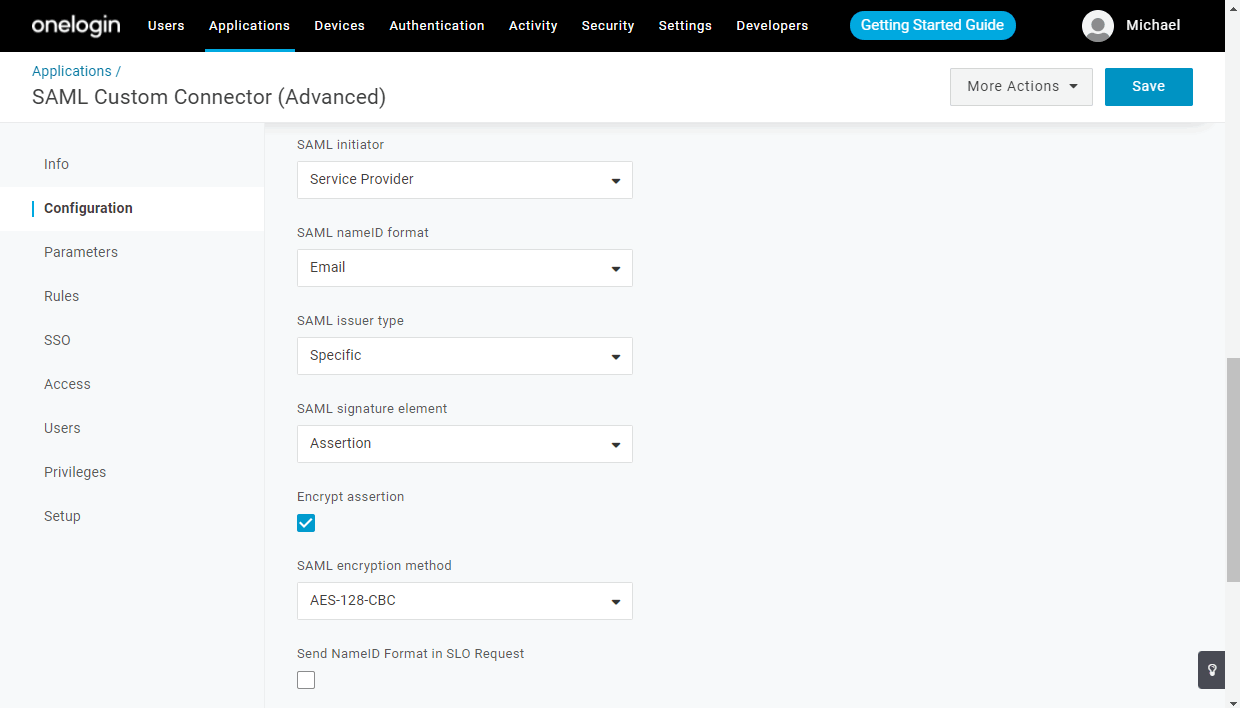Expand the SAML nameID format dropdown
Image resolution: width=1240 pixels, height=708 pixels.
point(464,268)
